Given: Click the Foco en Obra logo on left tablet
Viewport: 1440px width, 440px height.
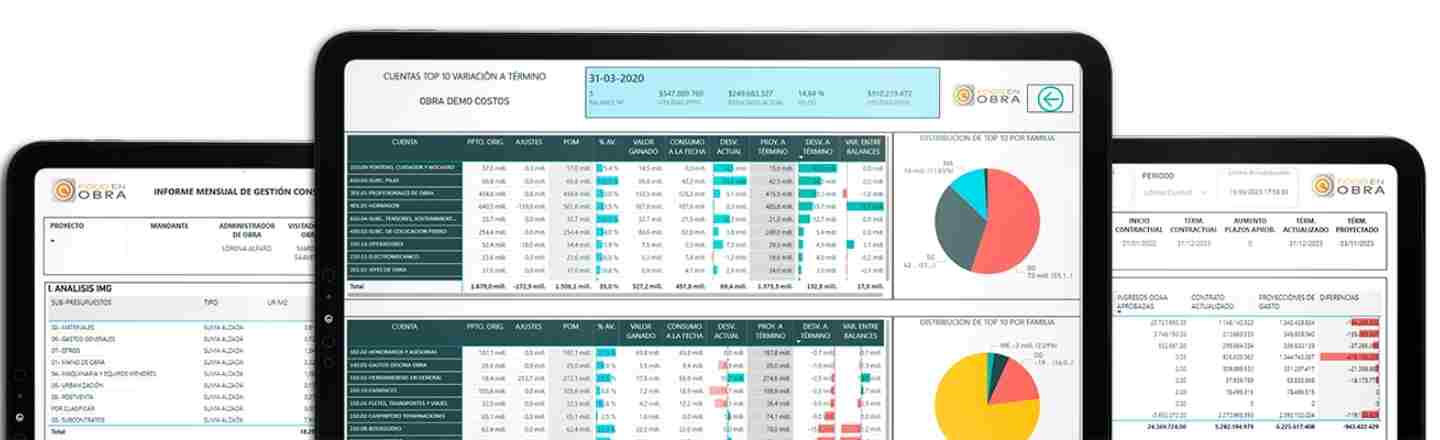Looking at the screenshot, I should coord(91,189).
